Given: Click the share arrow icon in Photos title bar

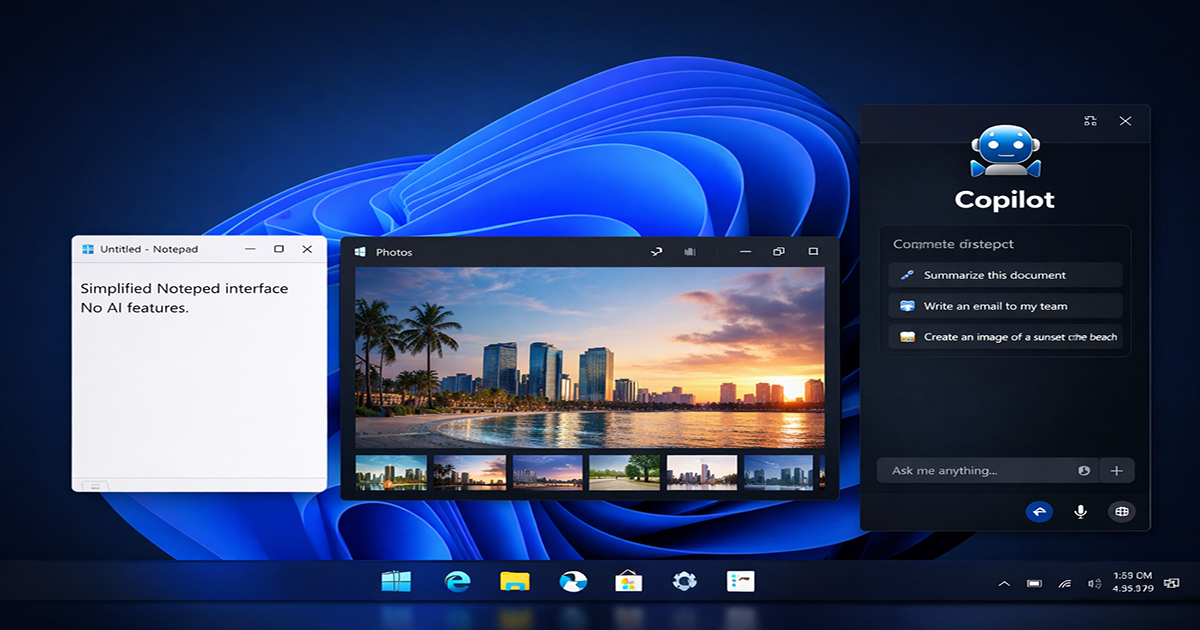Looking at the screenshot, I should point(656,252).
